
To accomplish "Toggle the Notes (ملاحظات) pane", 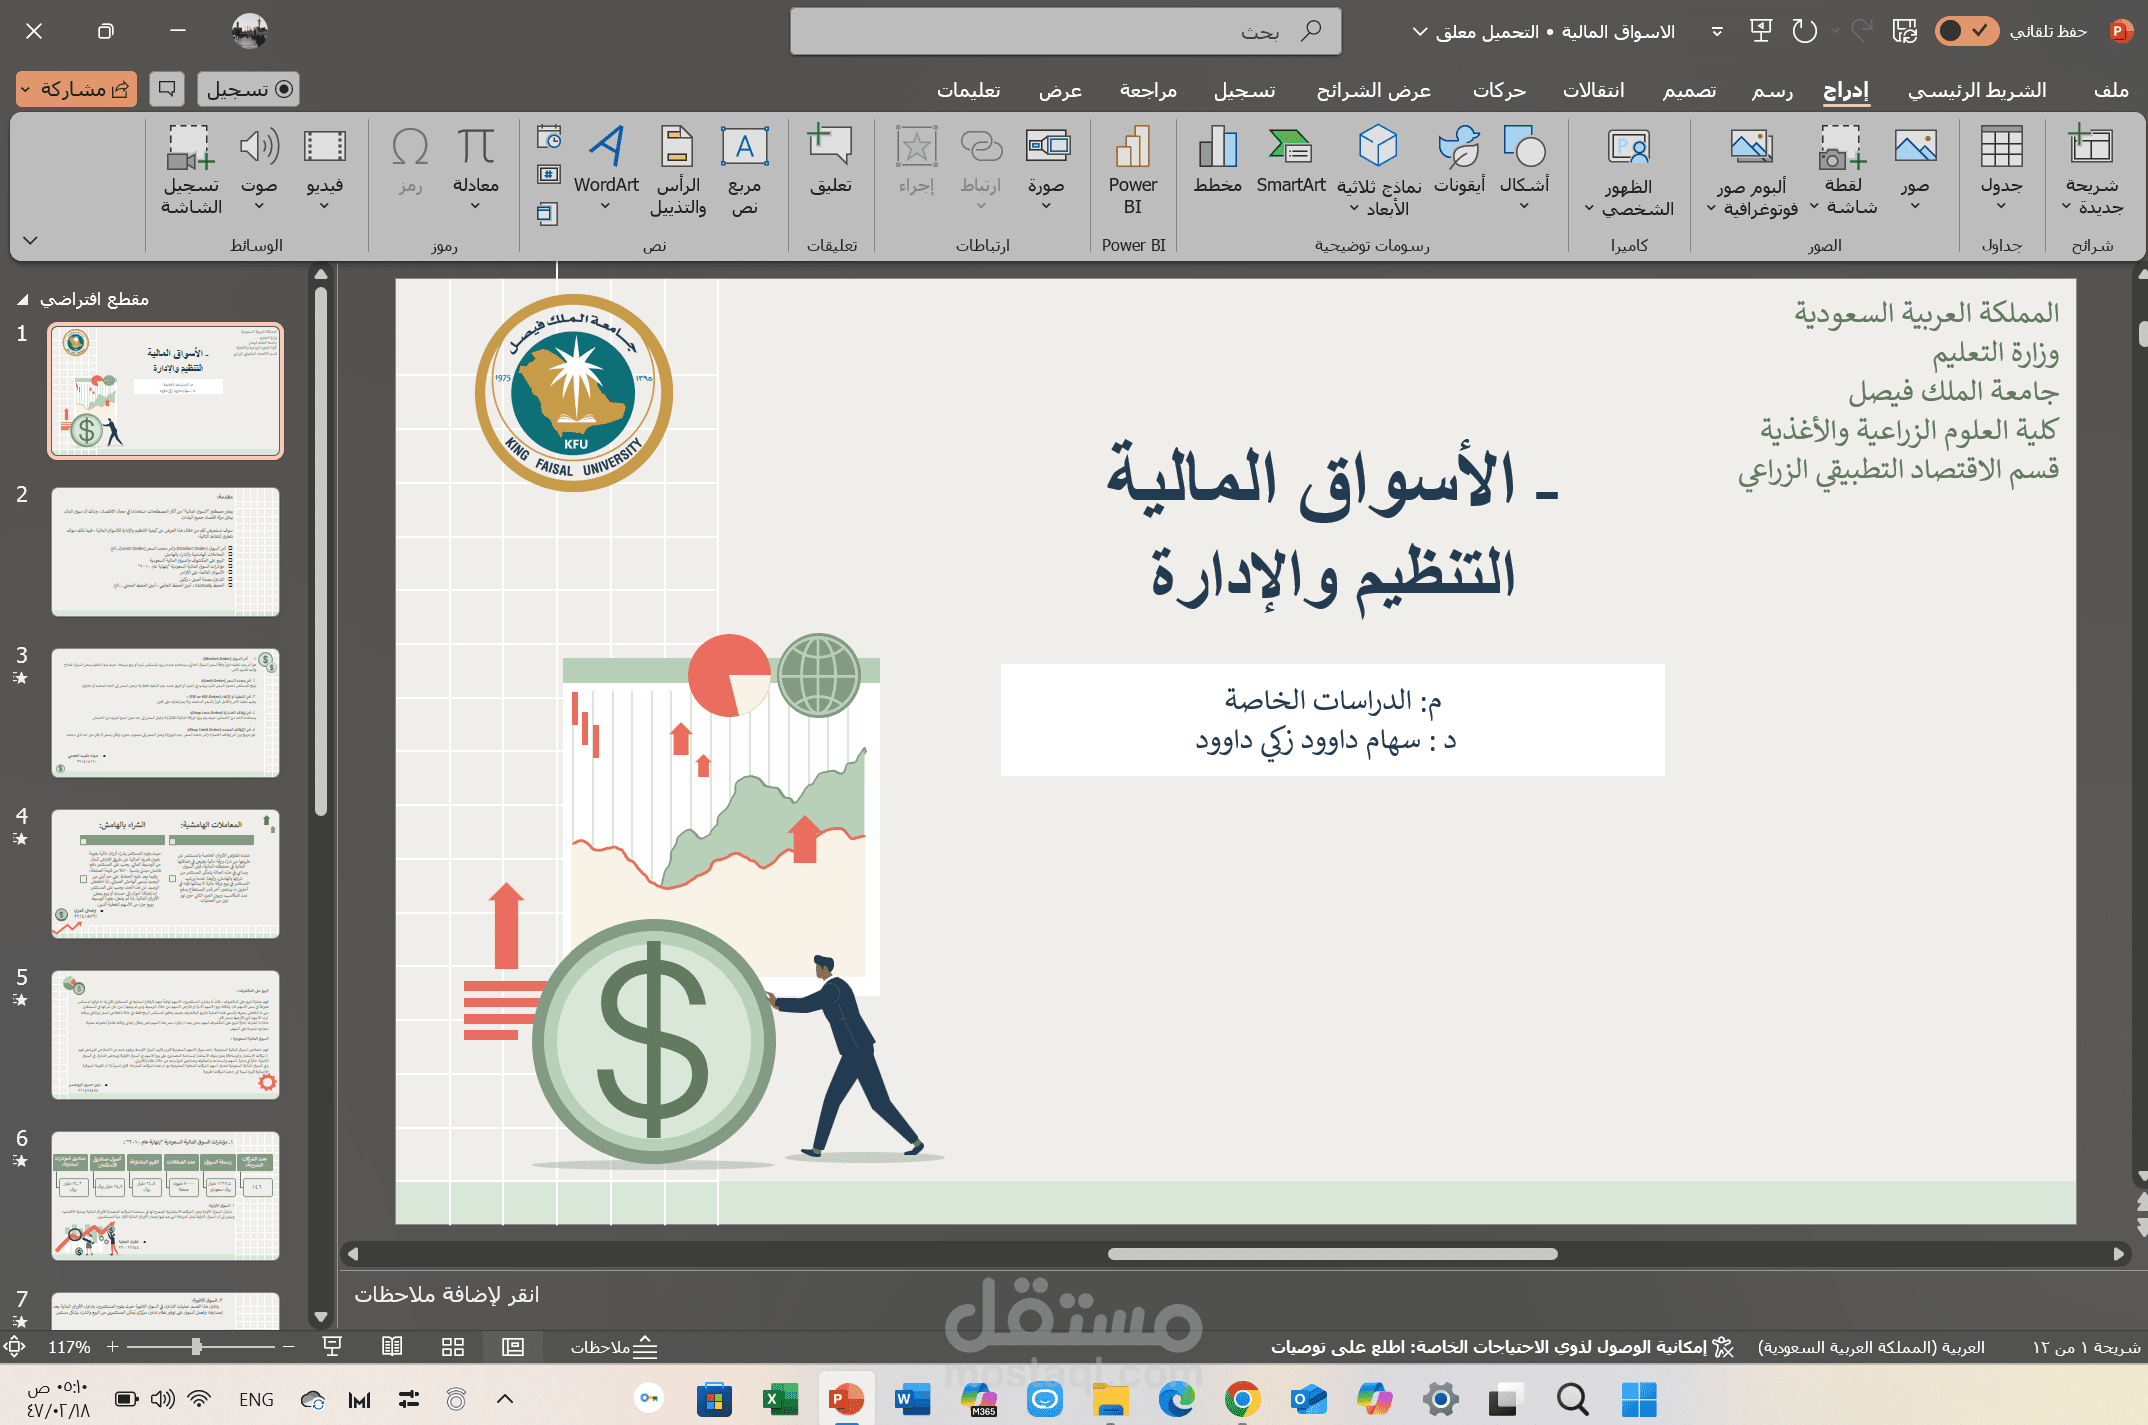I will pyautogui.click(x=614, y=1347).
